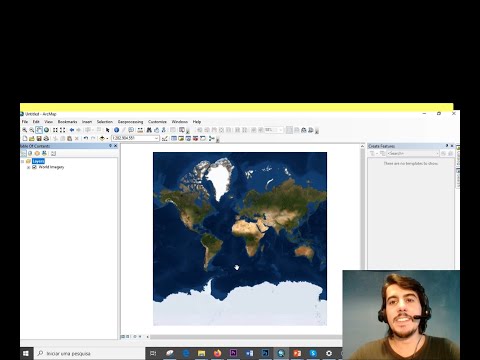Image resolution: width=480 pixels, height=360 pixels.
Task: Activate the Identify tool
Action: (116, 130)
